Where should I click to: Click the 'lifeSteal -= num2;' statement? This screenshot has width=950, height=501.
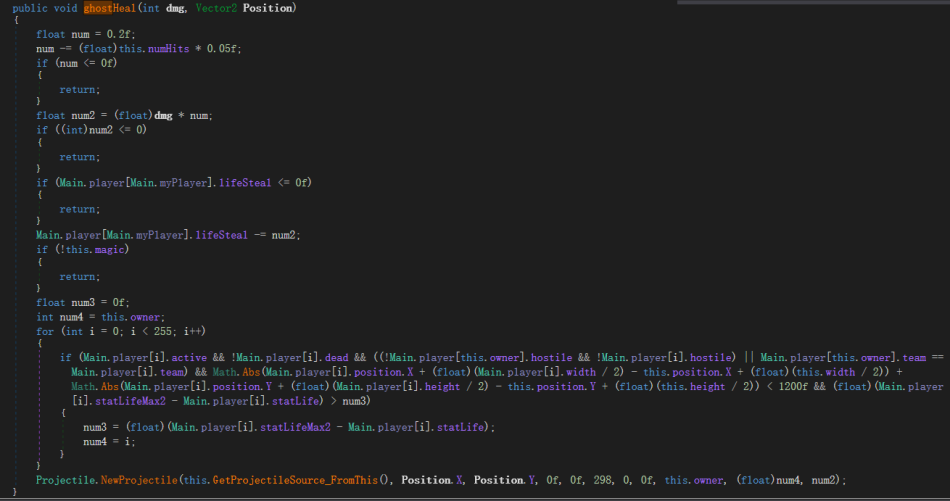(168, 235)
